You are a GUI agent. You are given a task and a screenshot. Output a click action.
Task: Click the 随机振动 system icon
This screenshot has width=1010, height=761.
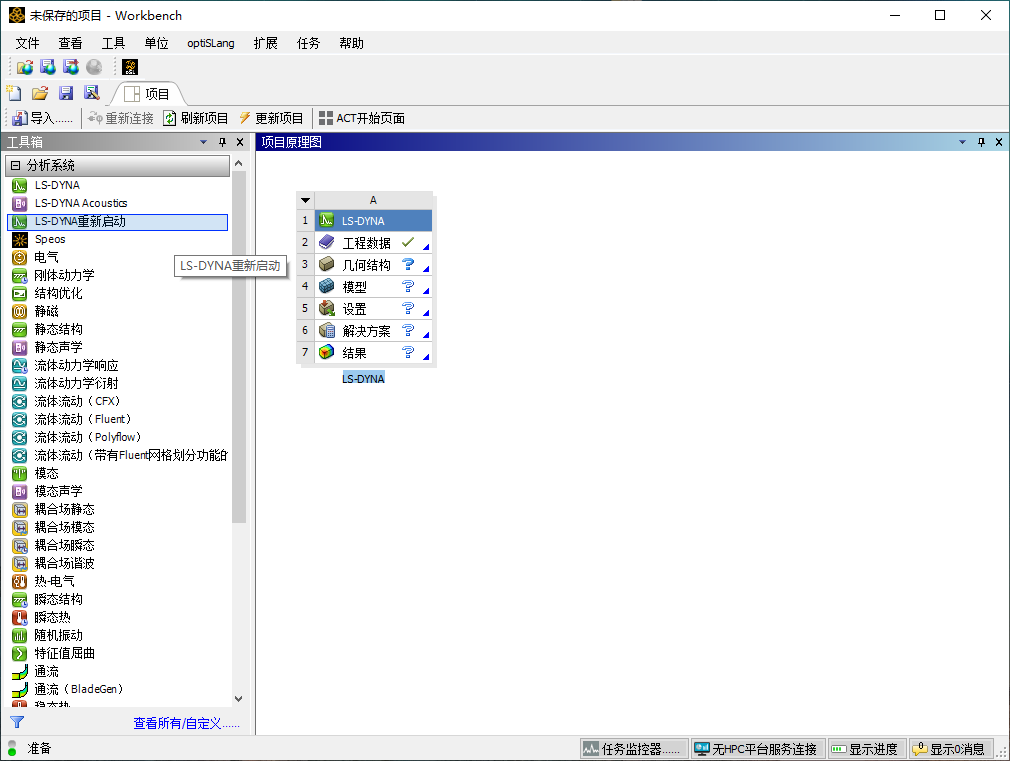(x=20, y=636)
